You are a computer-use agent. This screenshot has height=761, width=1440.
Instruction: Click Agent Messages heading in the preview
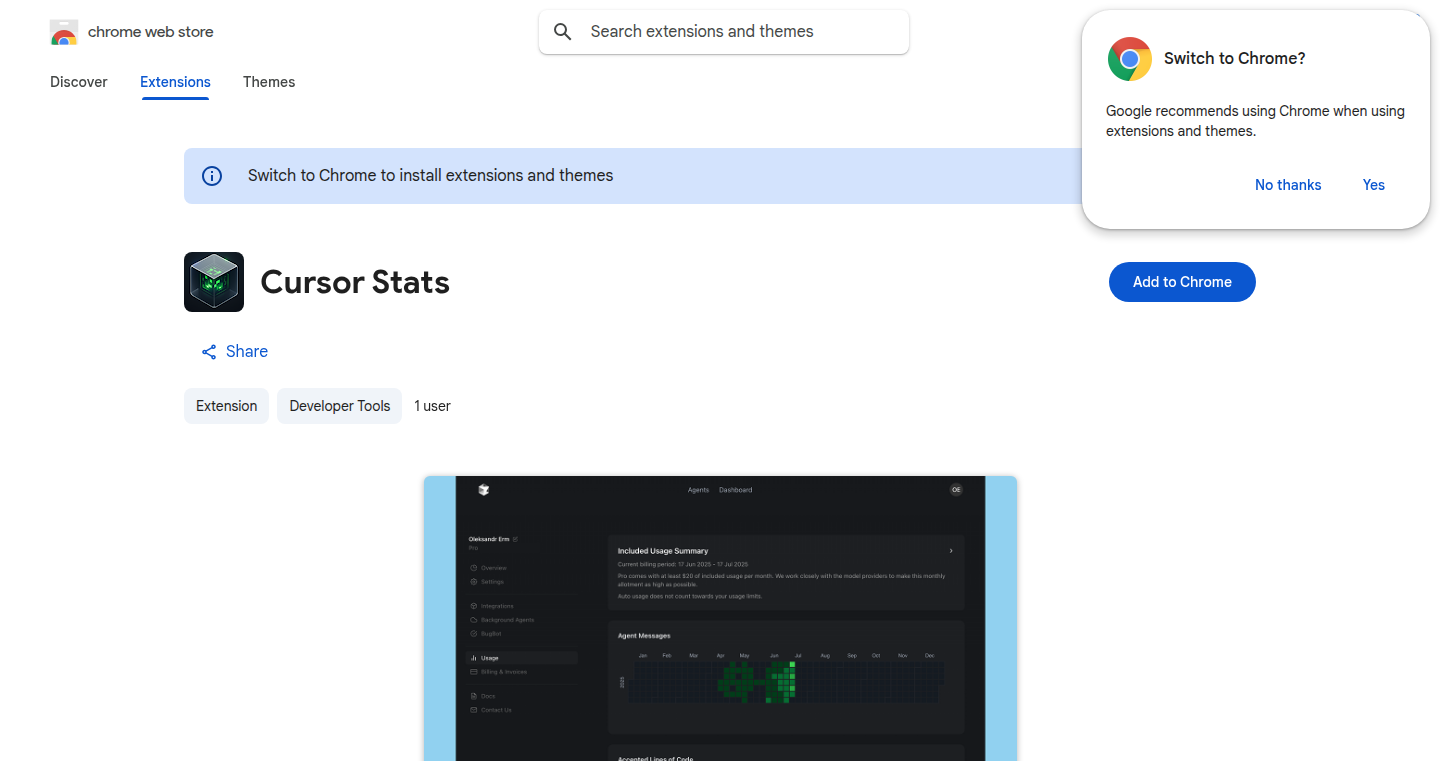(x=644, y=636)
